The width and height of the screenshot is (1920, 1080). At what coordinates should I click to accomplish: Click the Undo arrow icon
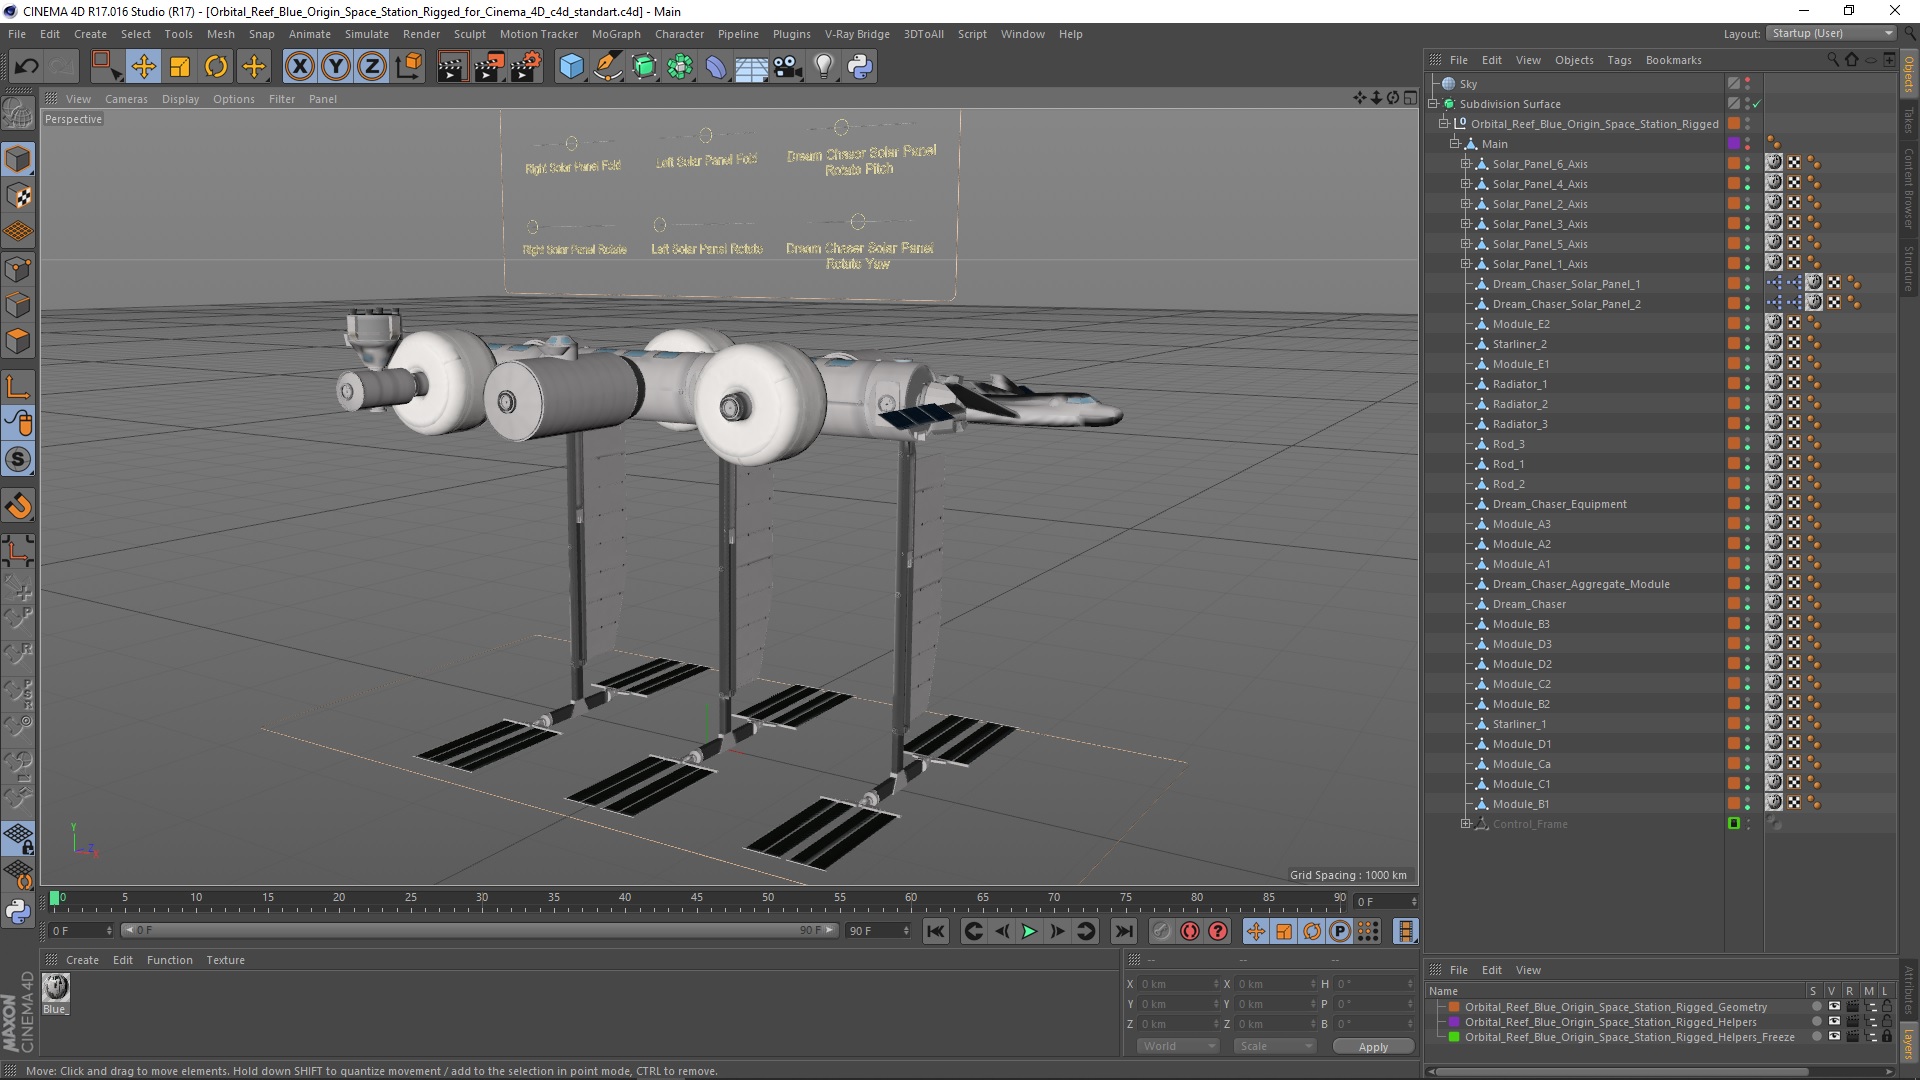tap(27, 67)
